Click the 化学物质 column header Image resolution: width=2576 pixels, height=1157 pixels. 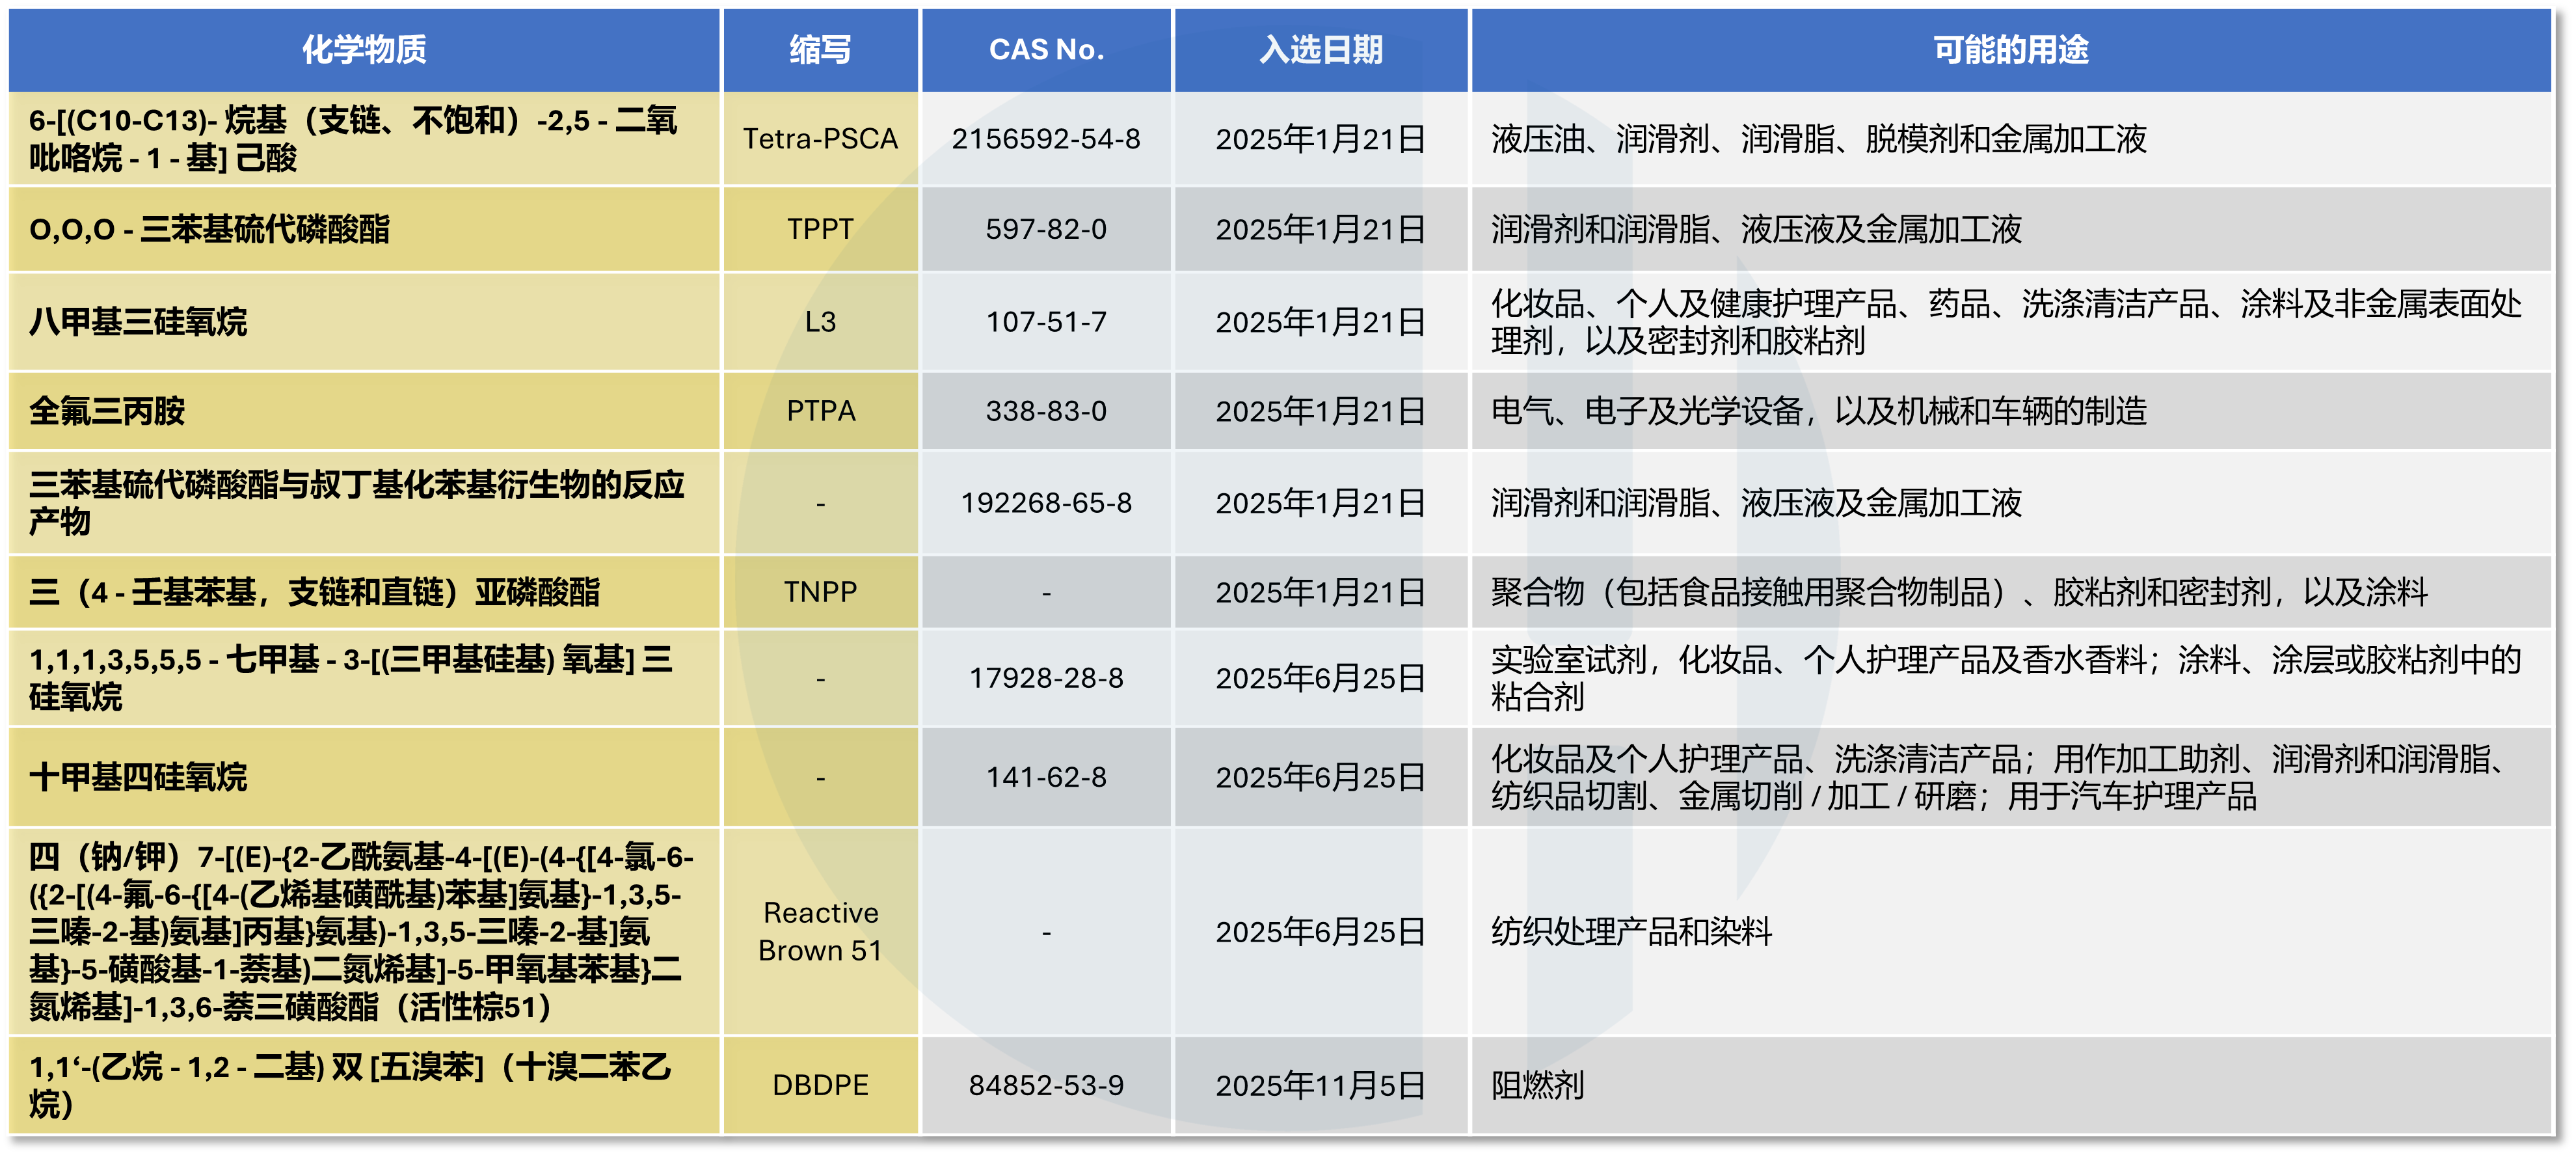coord(364,49)
